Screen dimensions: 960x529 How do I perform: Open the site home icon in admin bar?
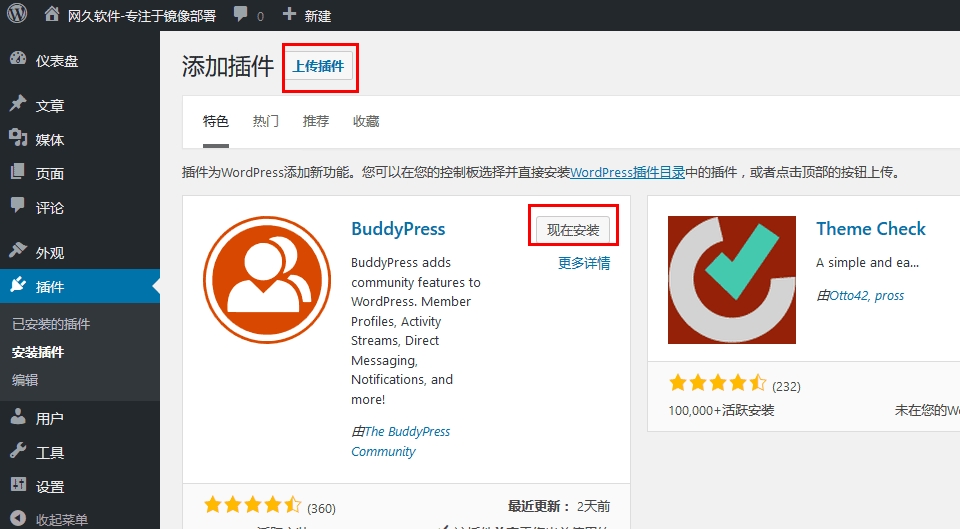pos(52,15)
